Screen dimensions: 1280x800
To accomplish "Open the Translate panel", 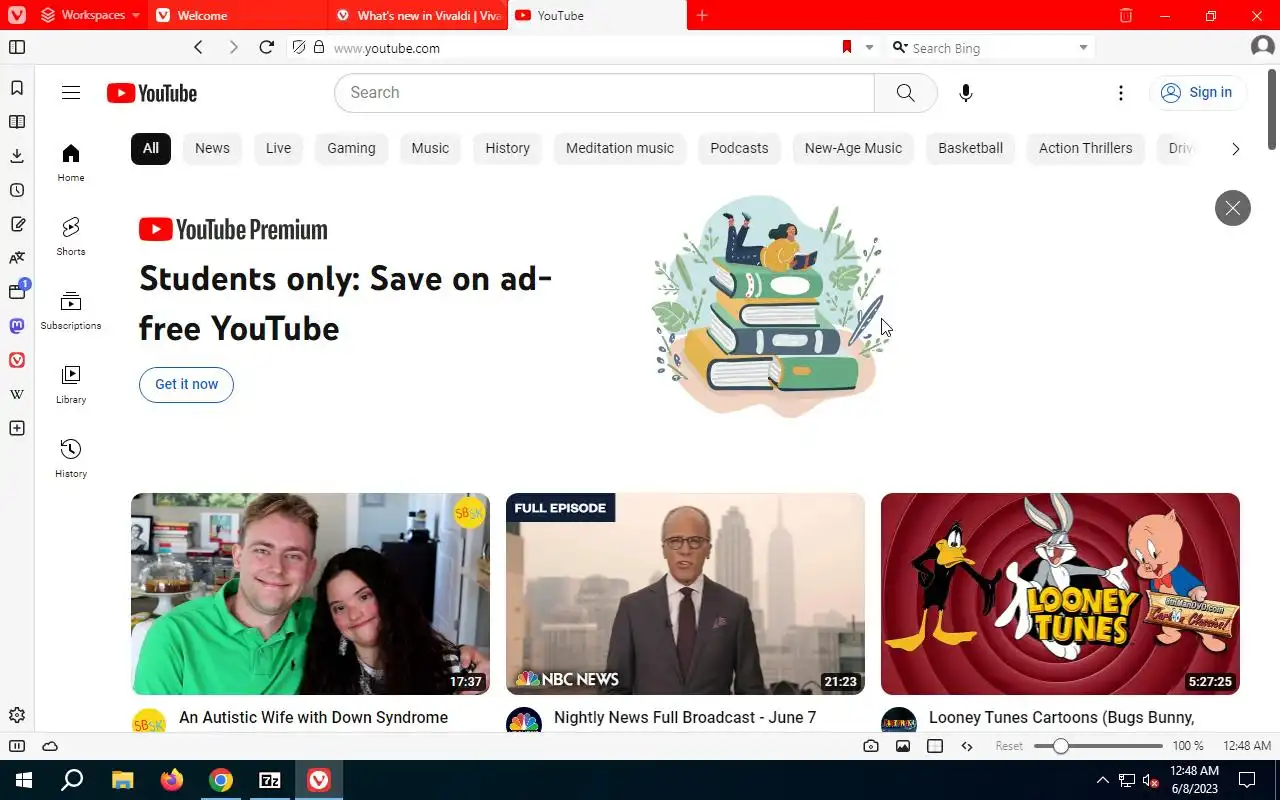I will tap(17, 258).
